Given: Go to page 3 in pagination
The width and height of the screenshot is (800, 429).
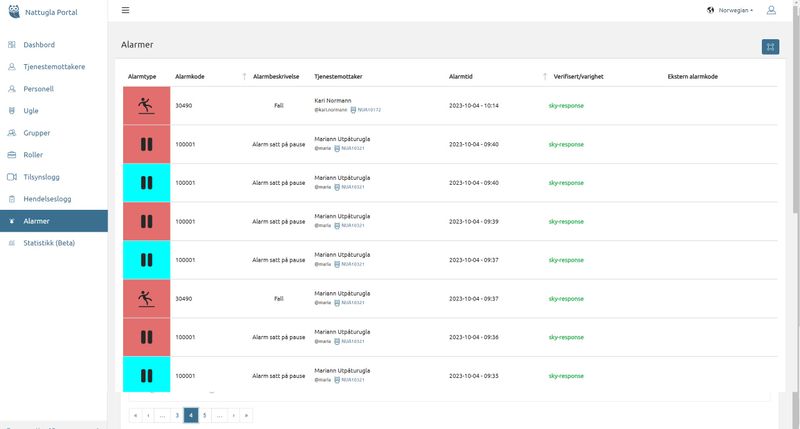Looking at the screenshot, I should pos(177,414).
